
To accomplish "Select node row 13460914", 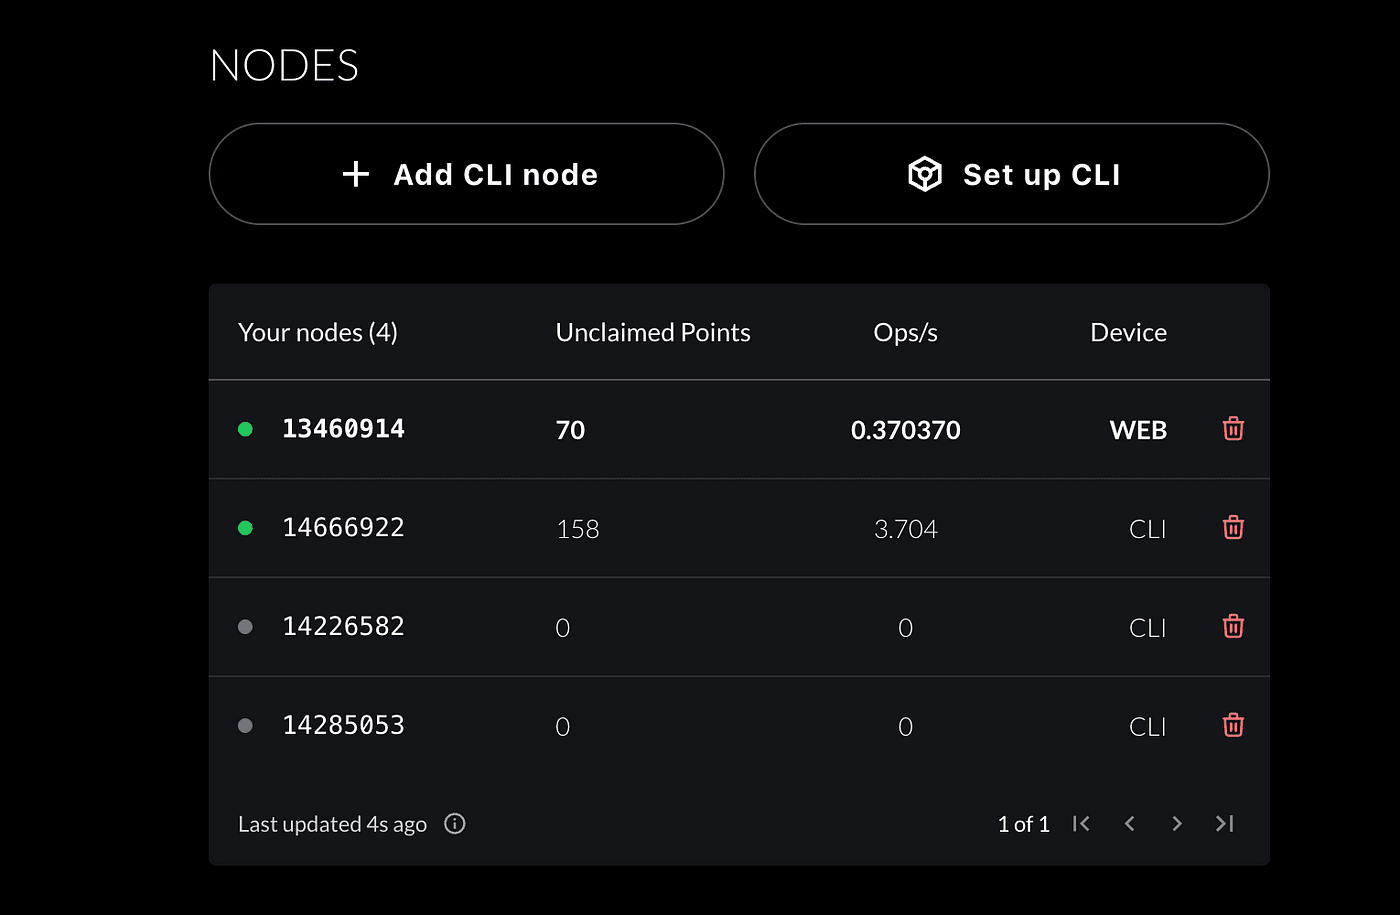I will (739, 429).
